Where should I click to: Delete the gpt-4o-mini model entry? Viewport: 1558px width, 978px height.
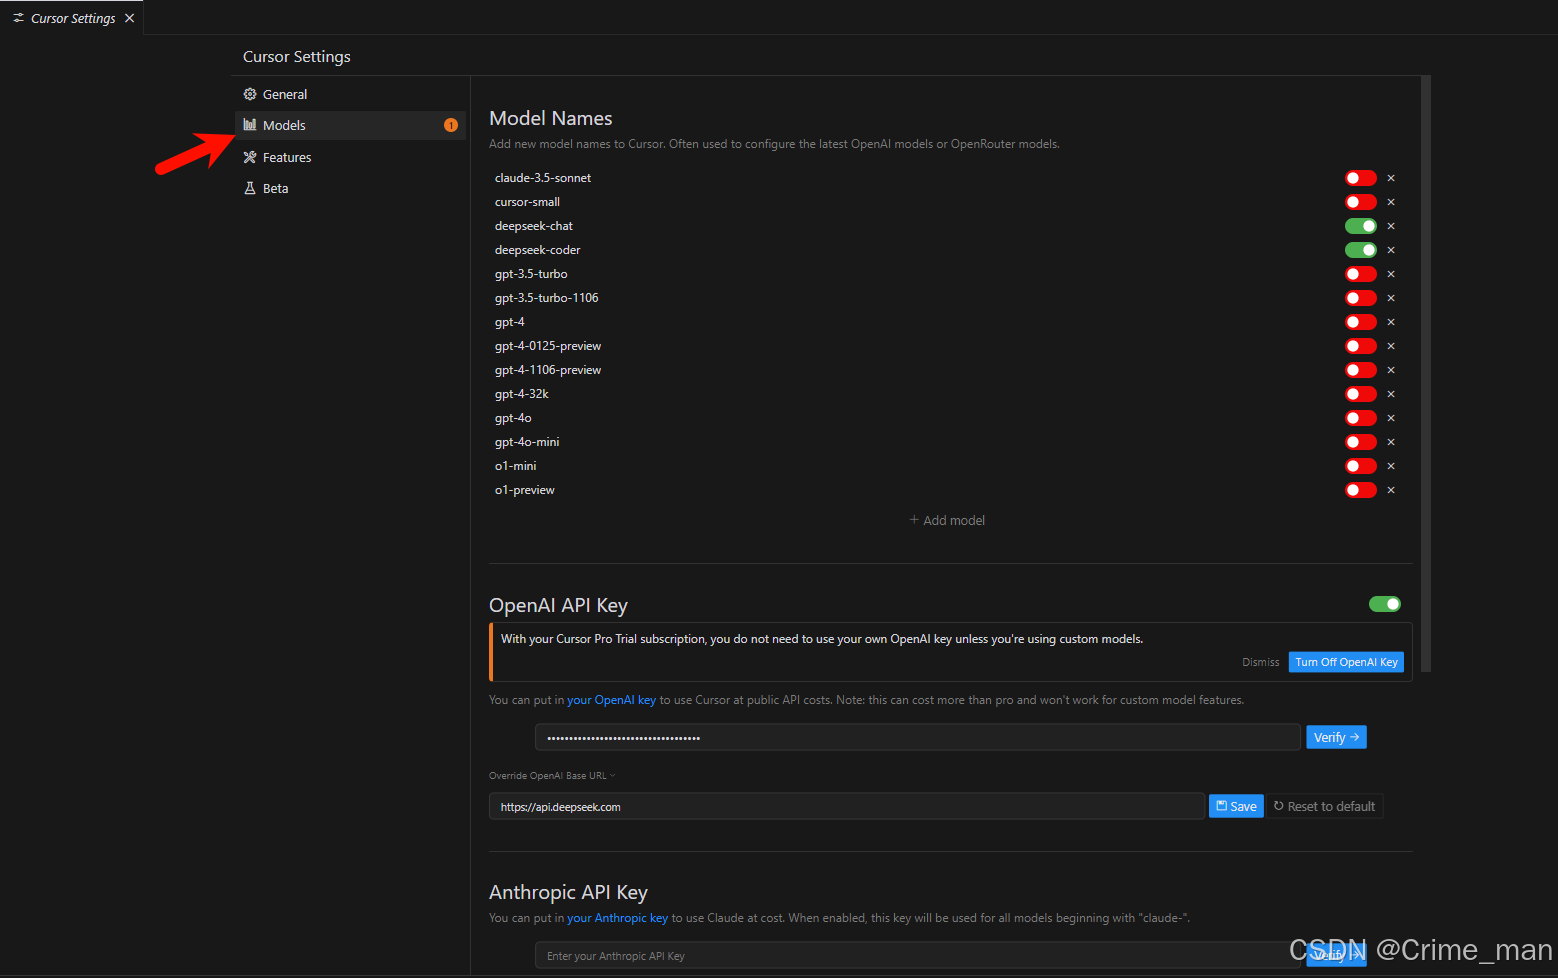pyautogui.click(x=1391, y=442)
